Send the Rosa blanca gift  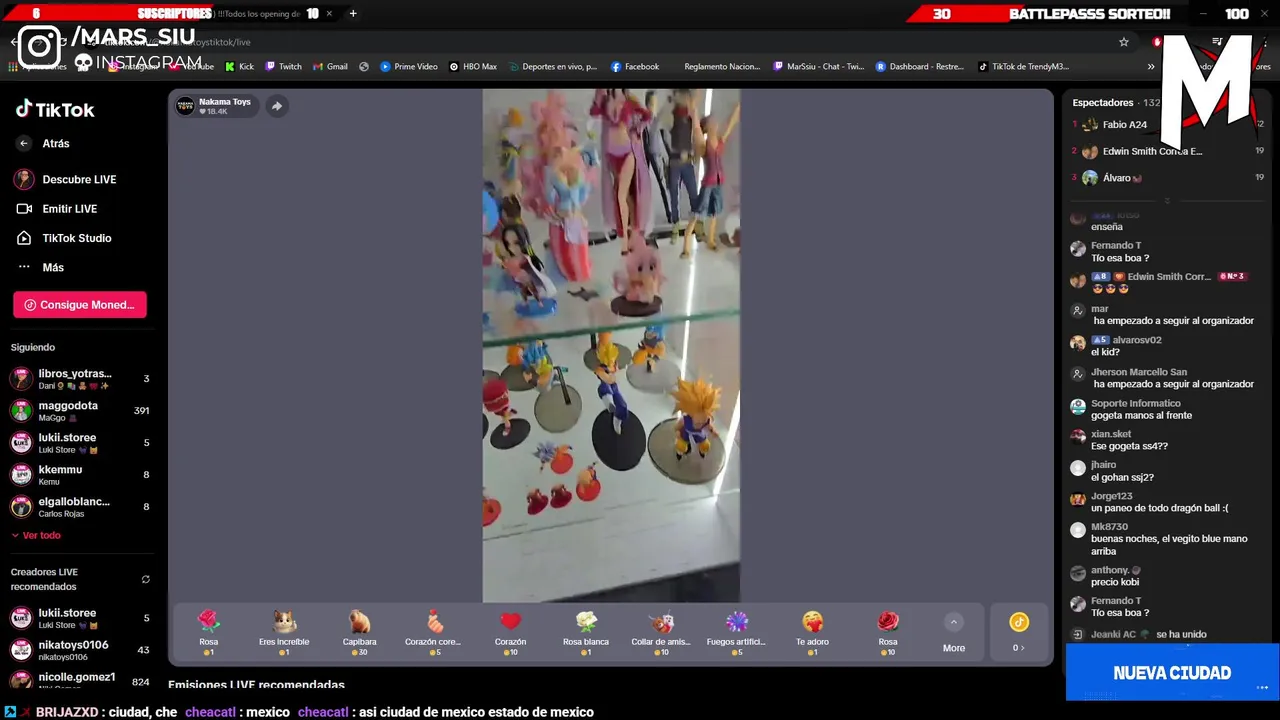tap(586, 633)
